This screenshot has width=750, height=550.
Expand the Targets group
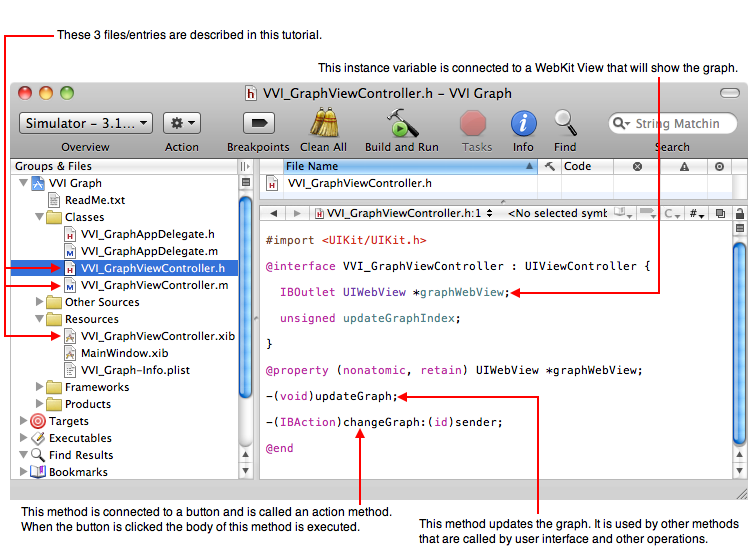click(x=24, y=421)
